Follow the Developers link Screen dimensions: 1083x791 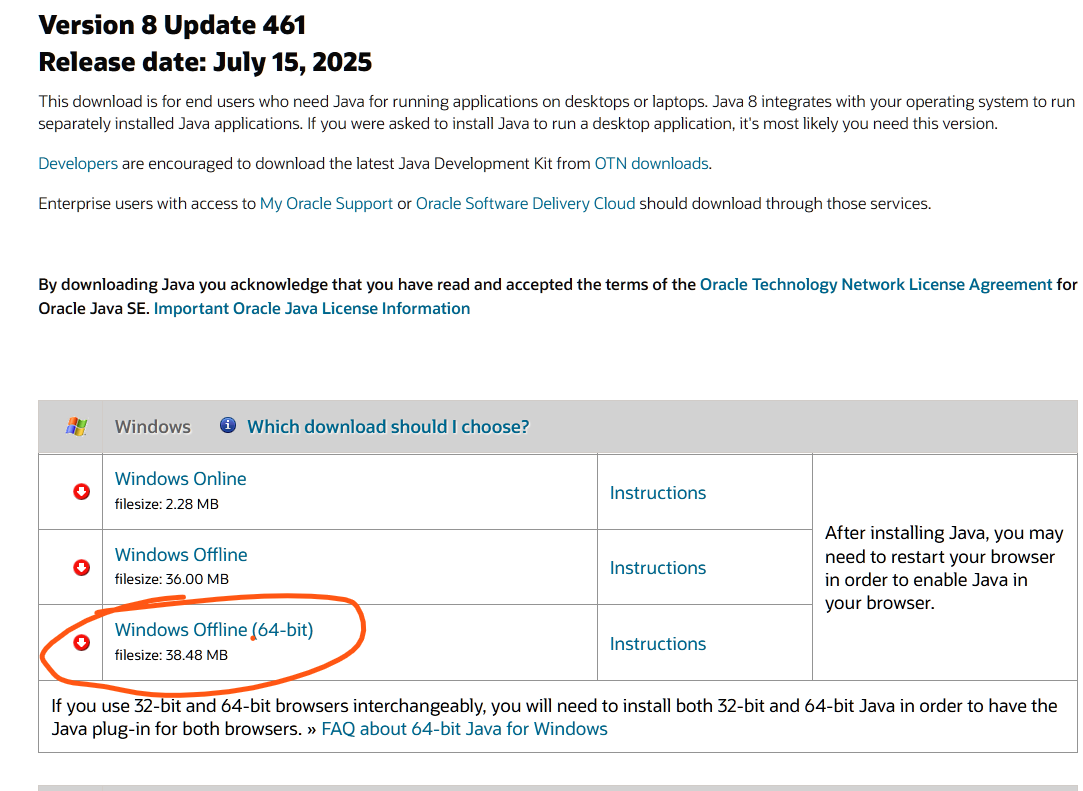78,163
